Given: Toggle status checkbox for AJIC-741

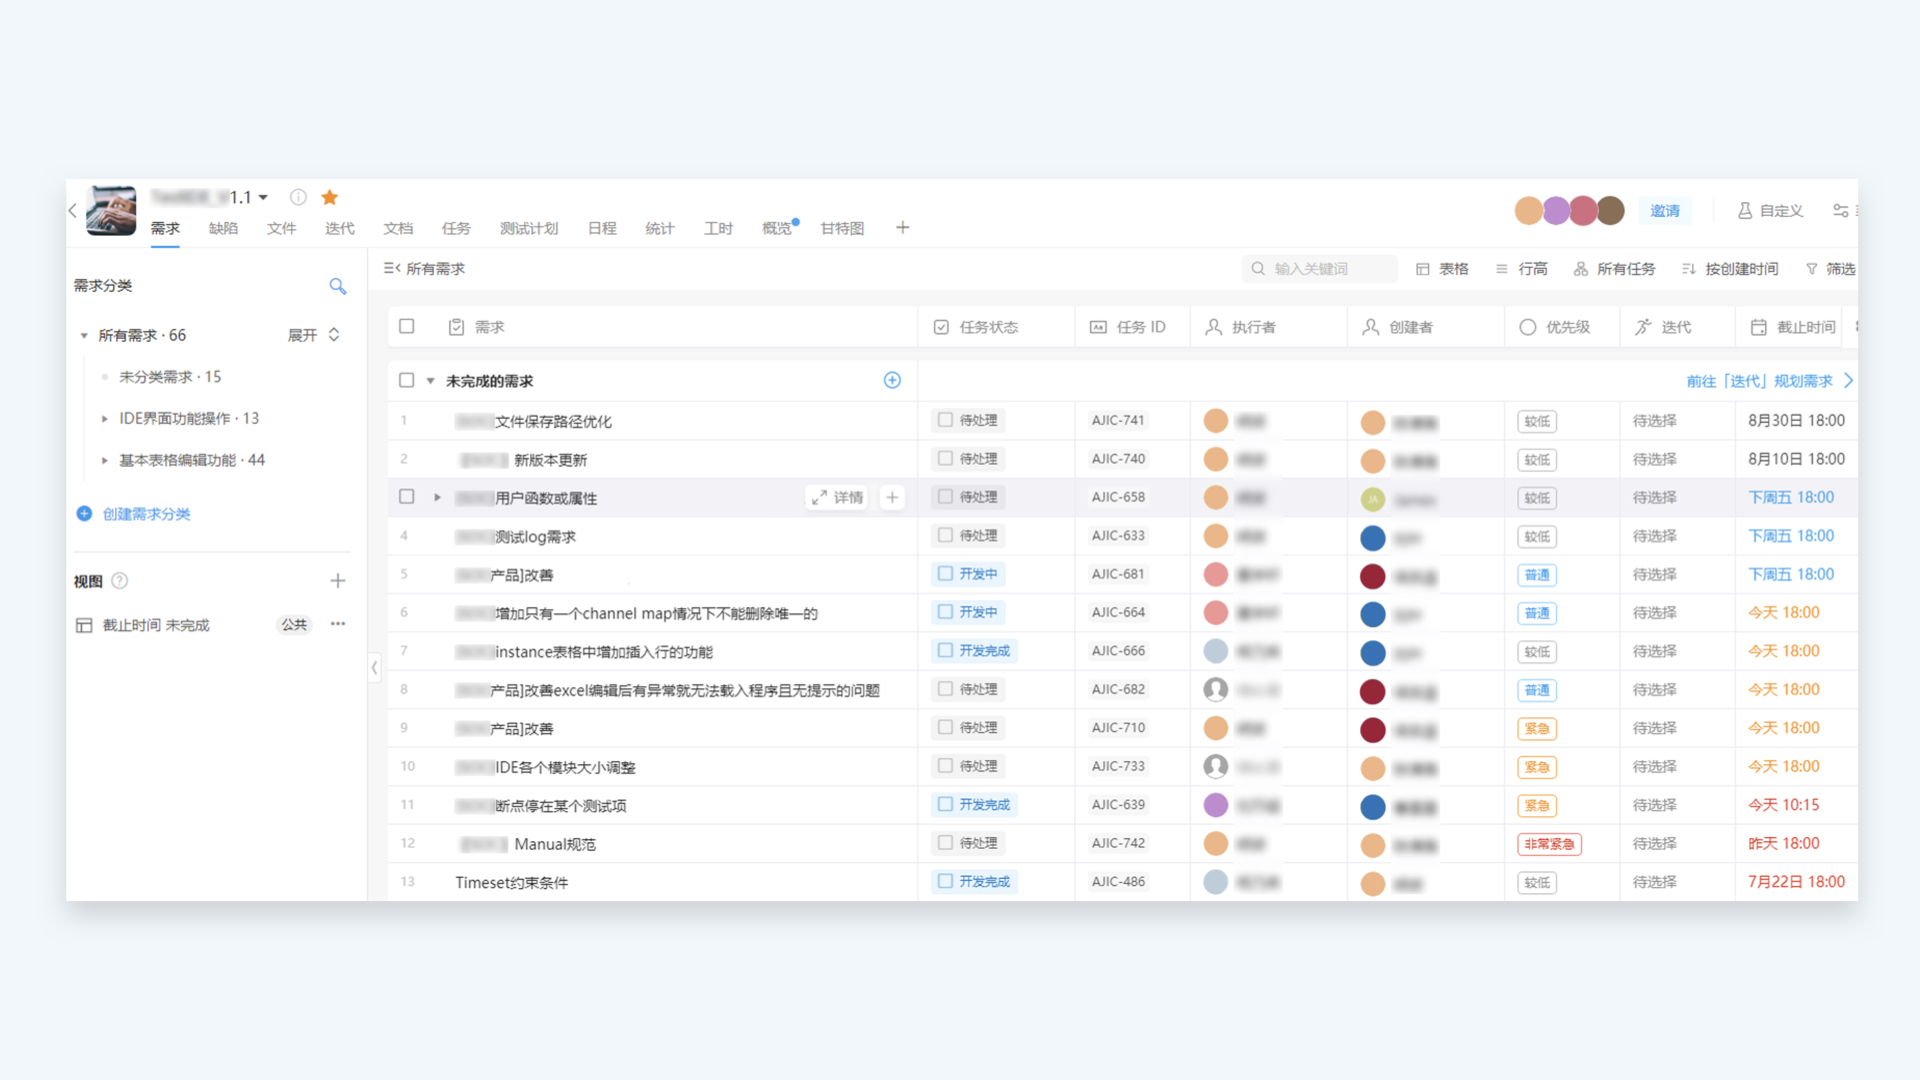Looking at the screenshot, I should coord(945,420).
